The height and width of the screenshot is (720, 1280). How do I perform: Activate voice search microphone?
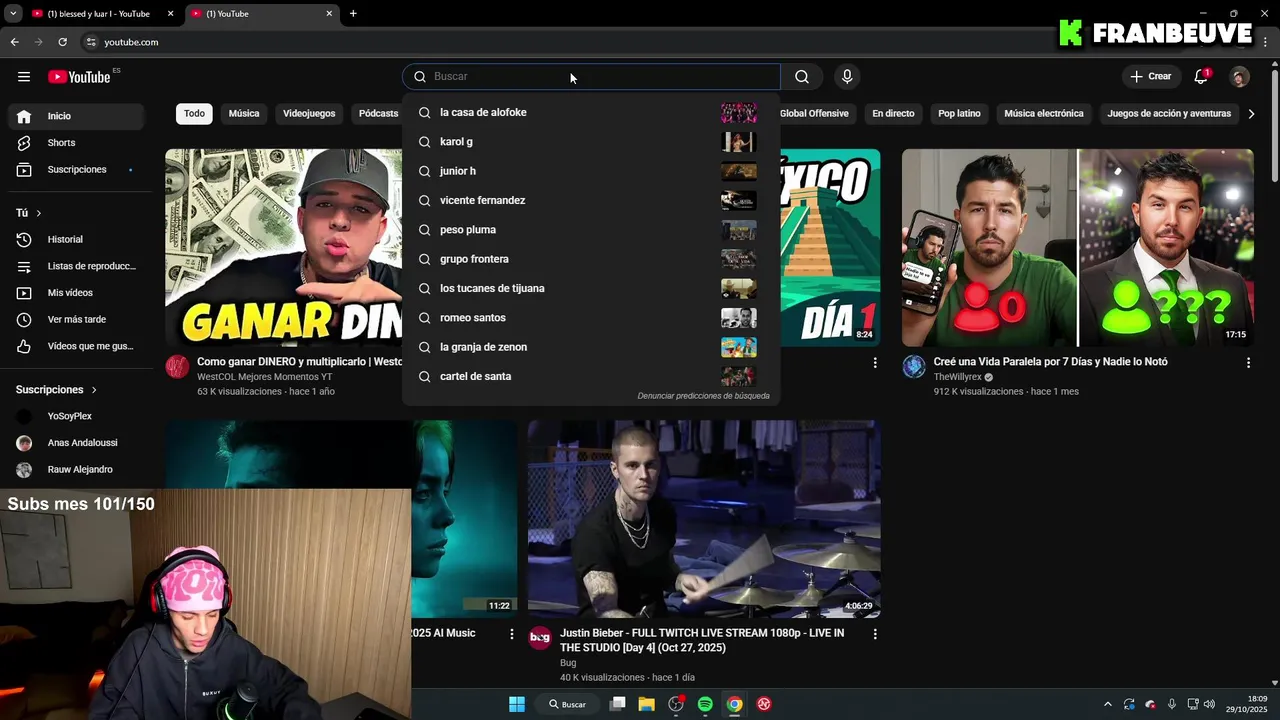point(847,77)
